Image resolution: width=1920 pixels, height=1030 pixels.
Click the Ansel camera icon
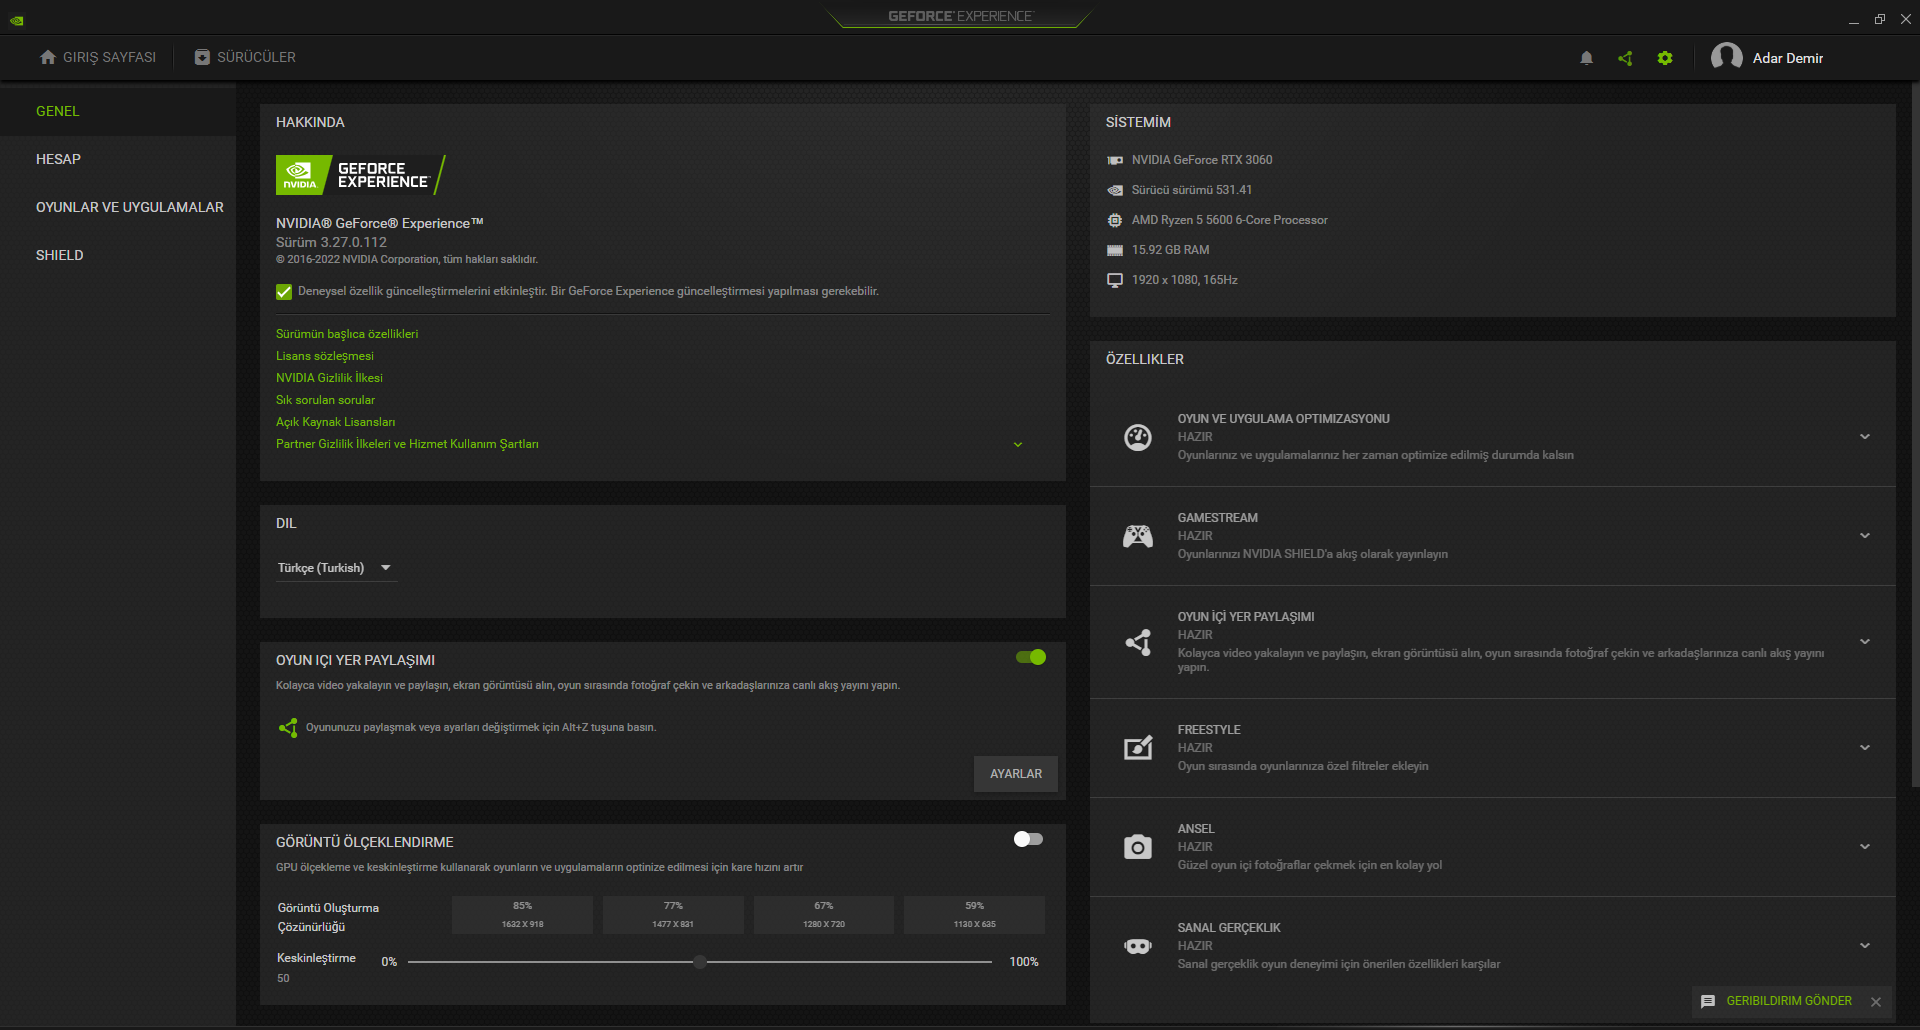(x=1138, y=847)
